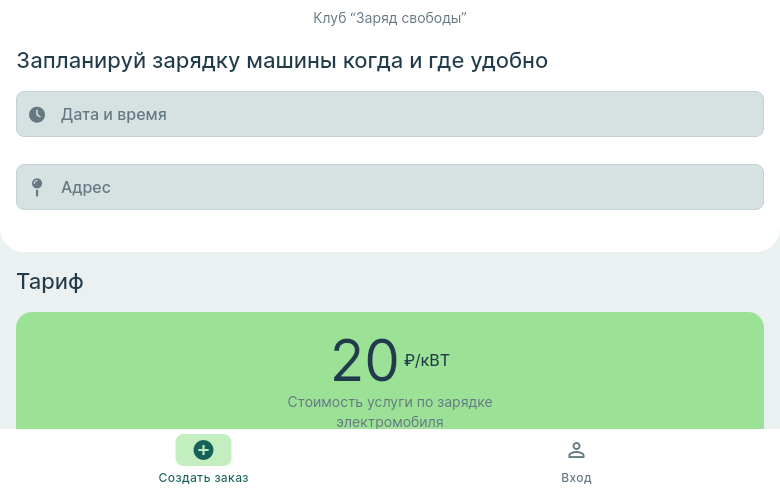Click the "Стоимость услуги по зарядке" description
Viewport: 780px width, 493px height.
tap(390, 402)
